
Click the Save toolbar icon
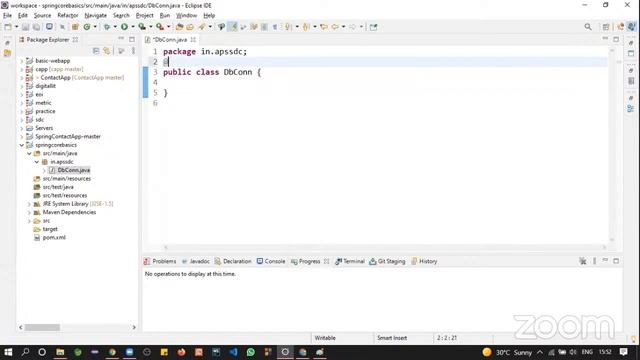pos(25,27)
